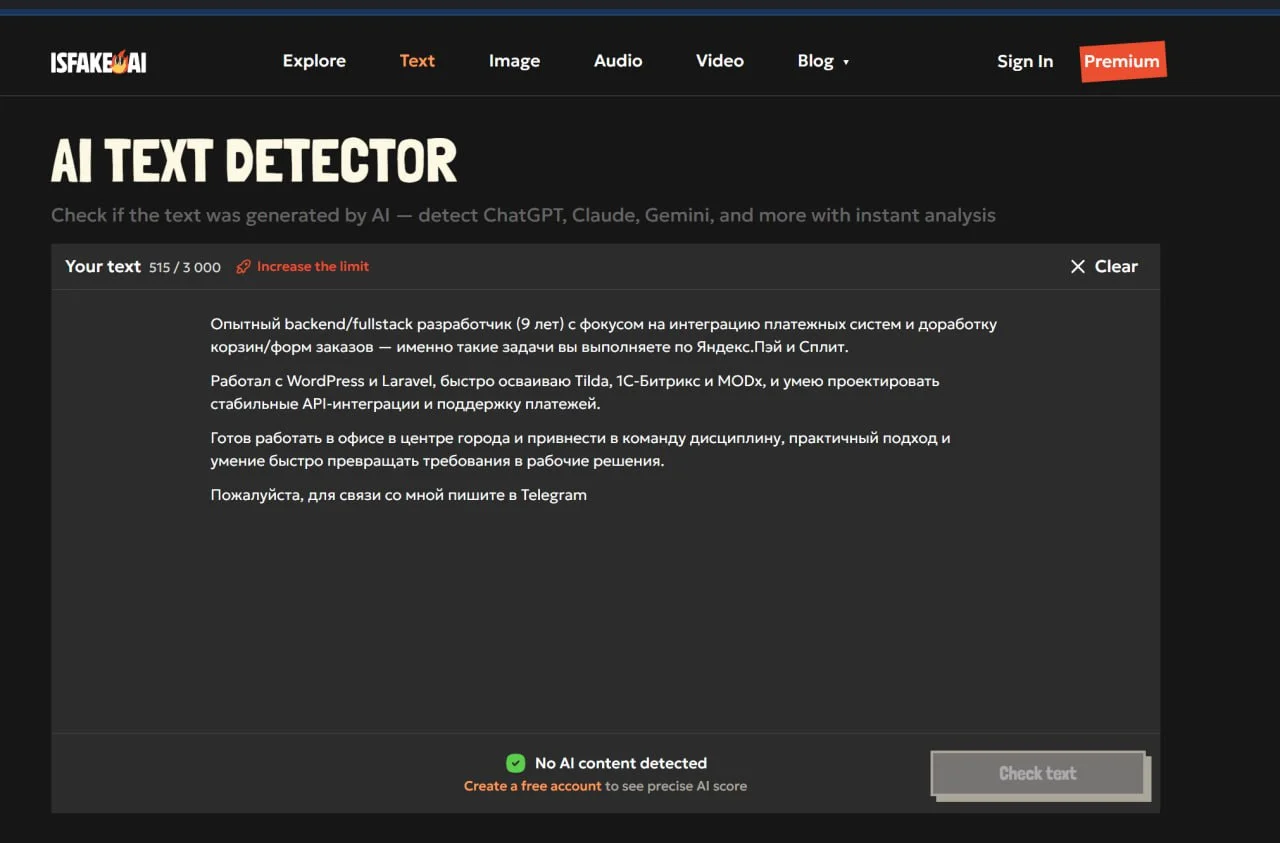Follow the Create a free account link
The width and height of the screenshot is (1280, 843).
(532, 786)
